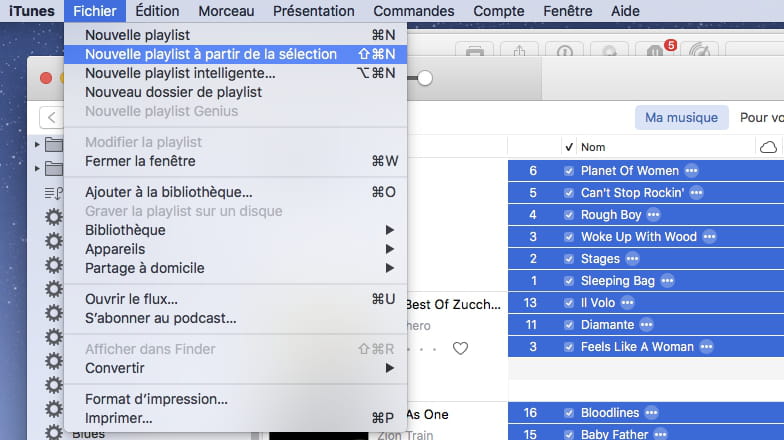Click the cloud status column header

[x=768, y=147]
